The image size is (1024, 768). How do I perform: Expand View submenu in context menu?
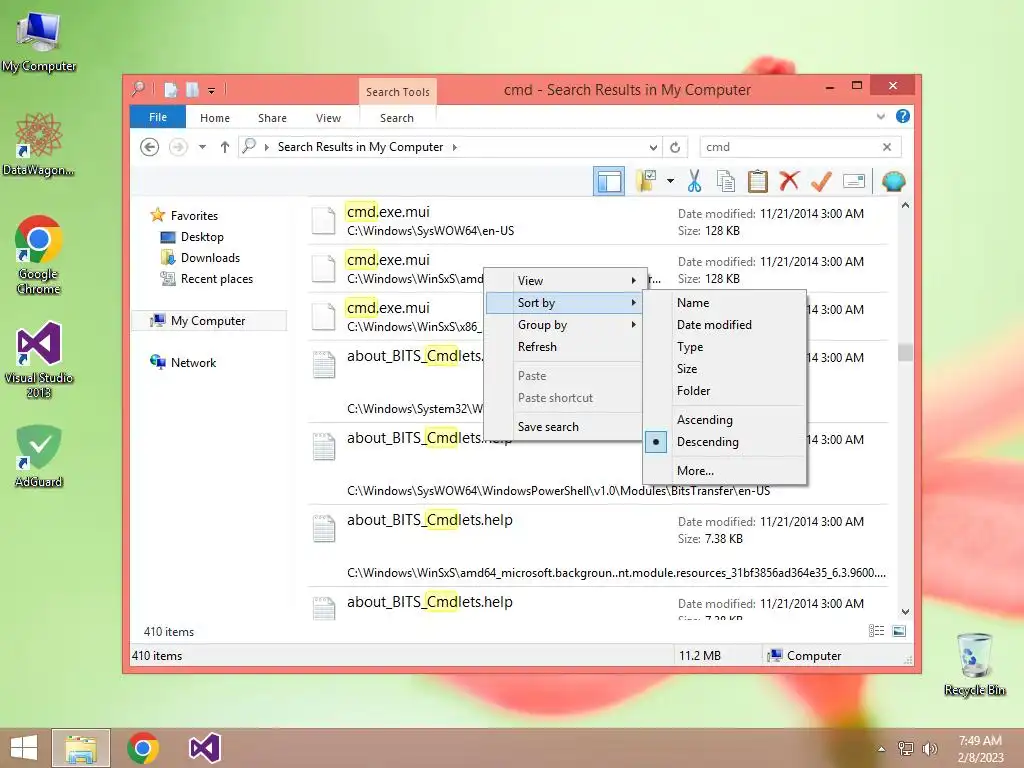564,281
